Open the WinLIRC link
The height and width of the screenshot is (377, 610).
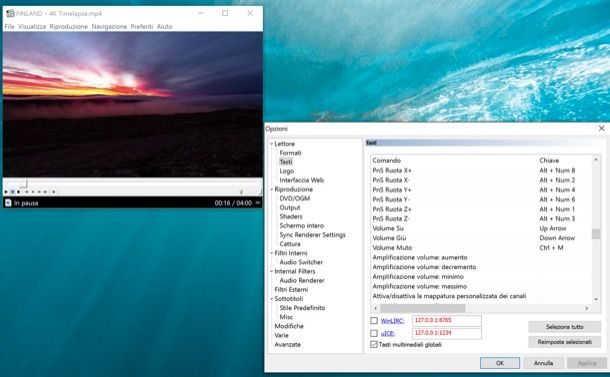point(392,321)
